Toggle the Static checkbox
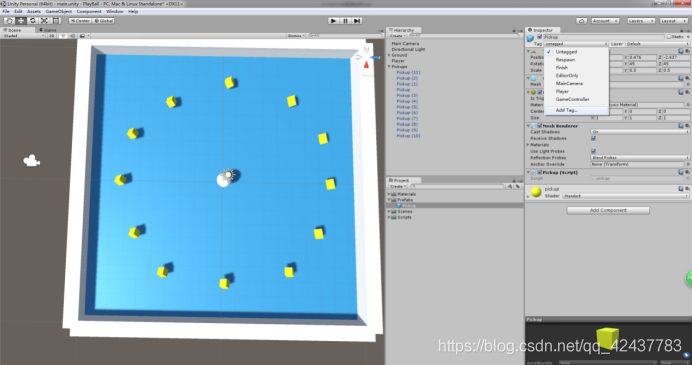The height and width of the screenshot is (365, 692). click(669, 37)
